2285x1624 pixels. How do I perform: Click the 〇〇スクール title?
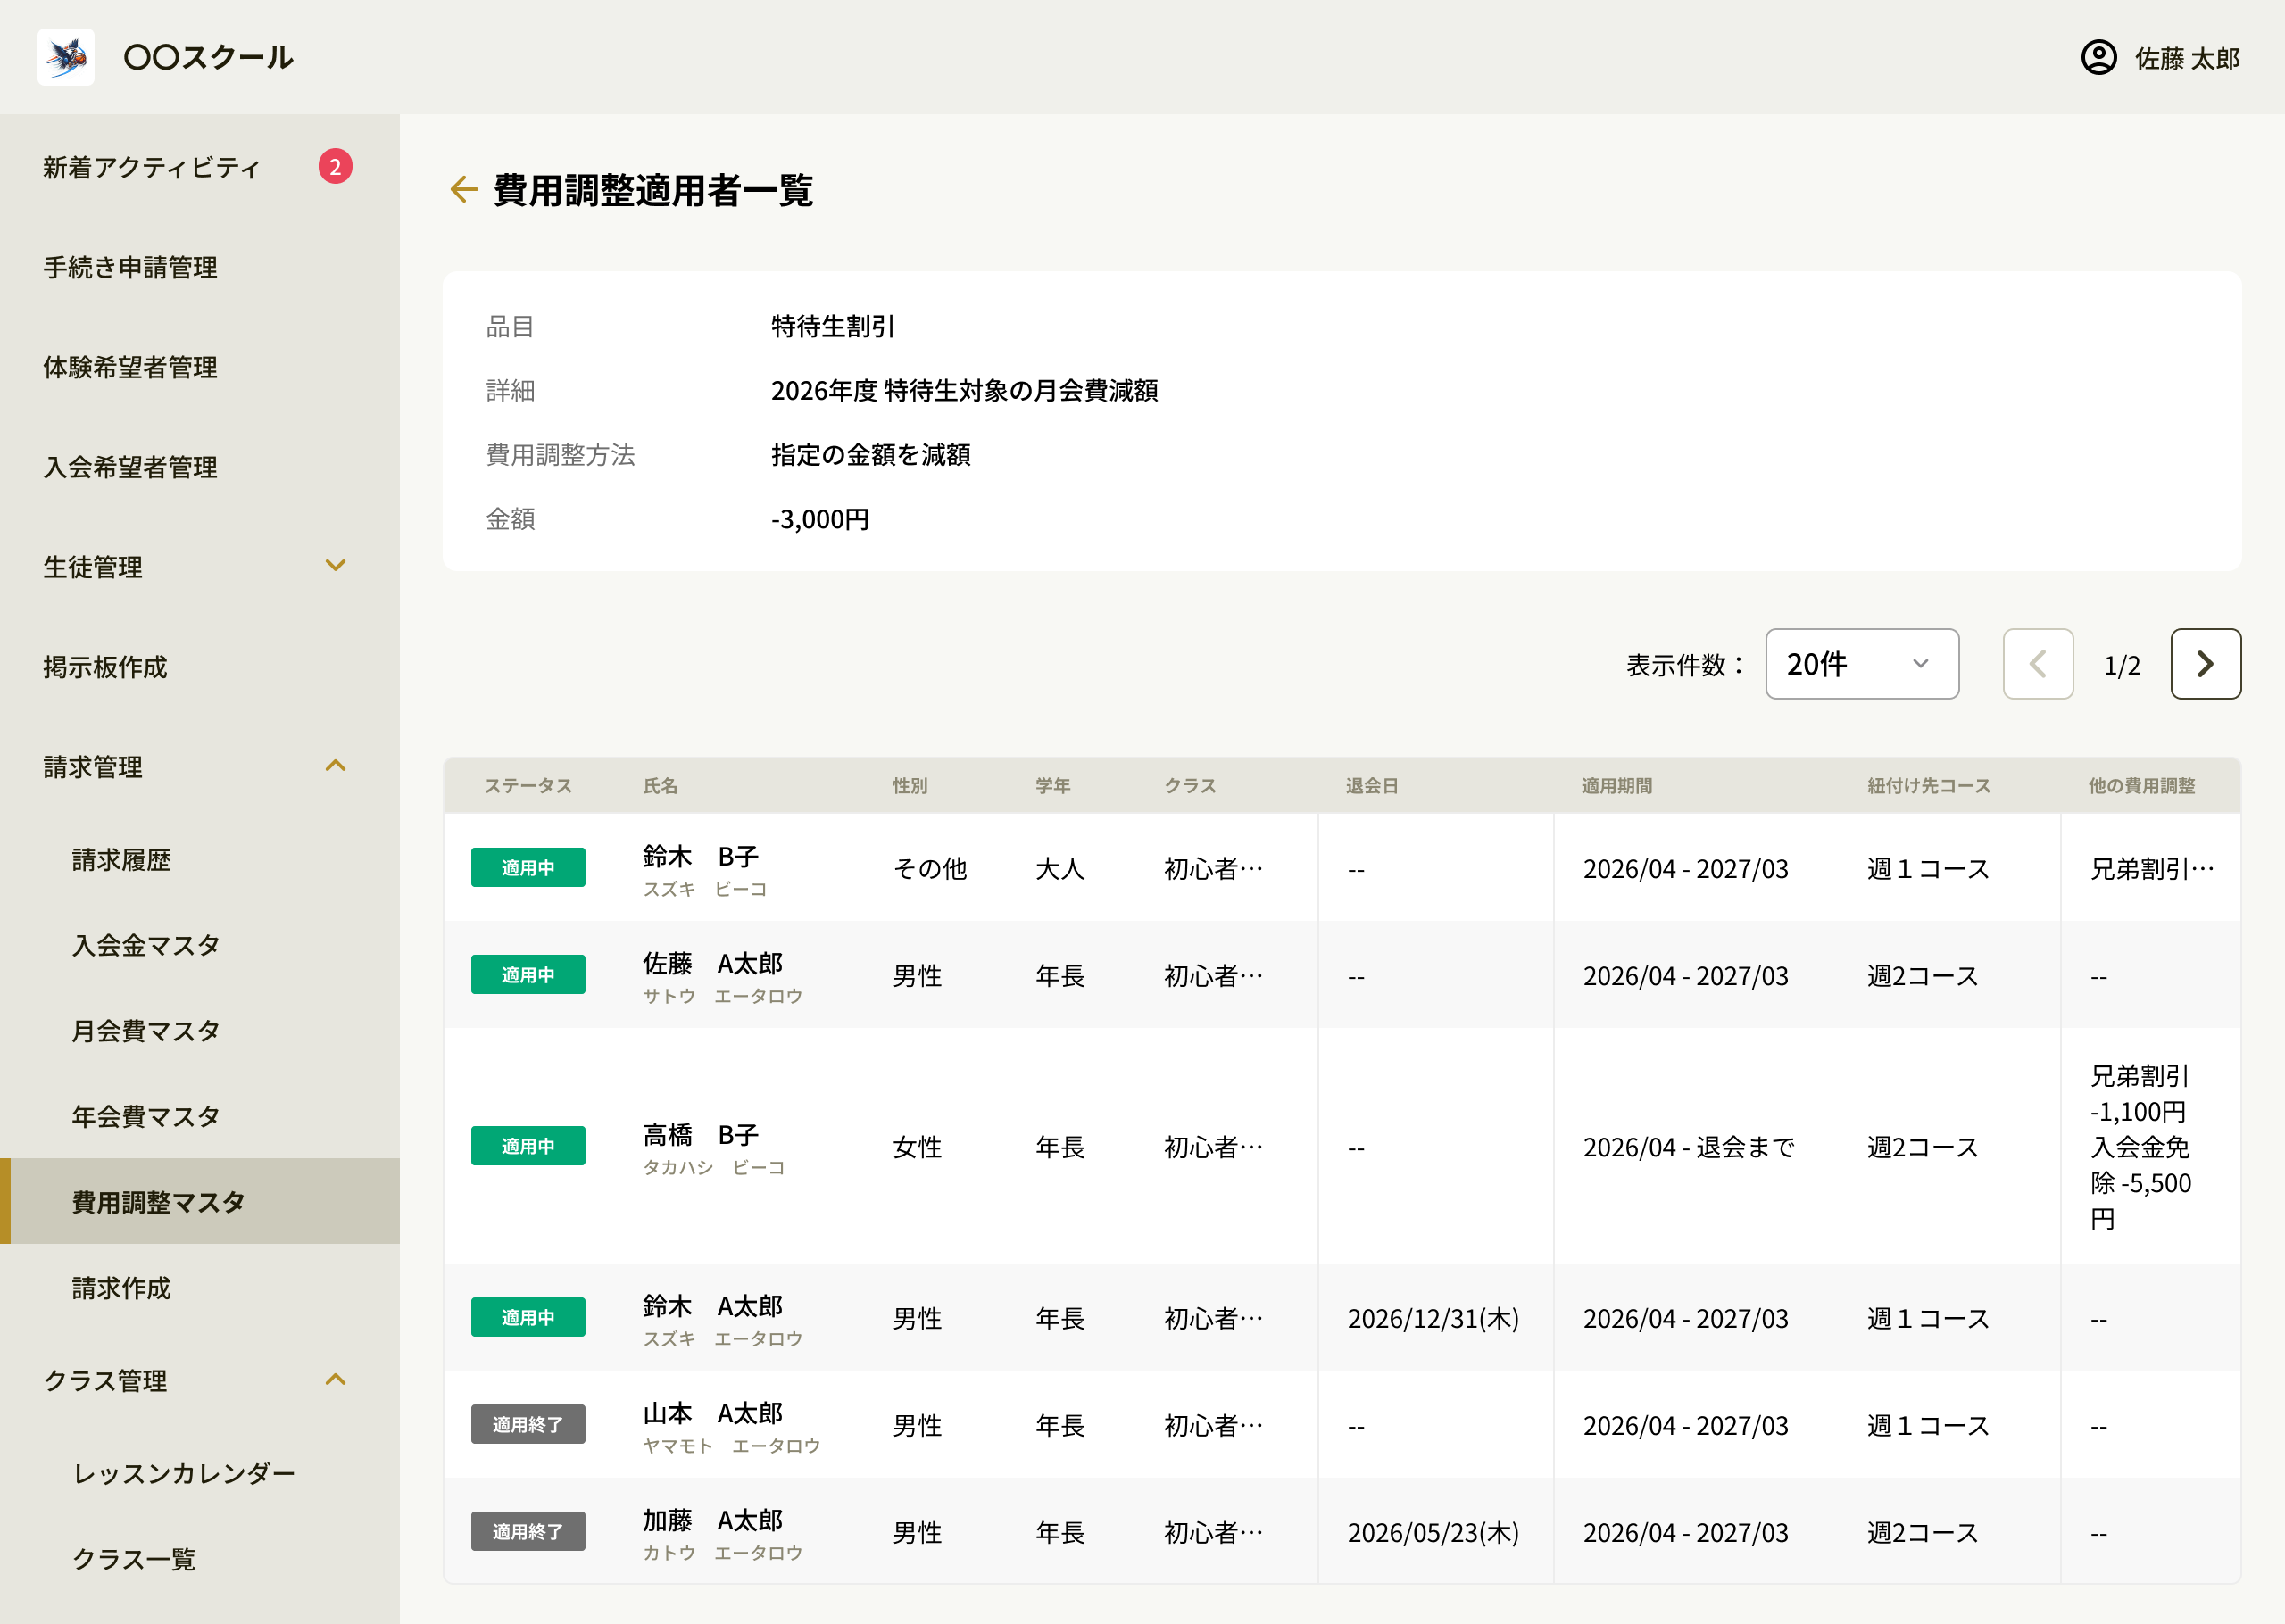click(208, 57)
